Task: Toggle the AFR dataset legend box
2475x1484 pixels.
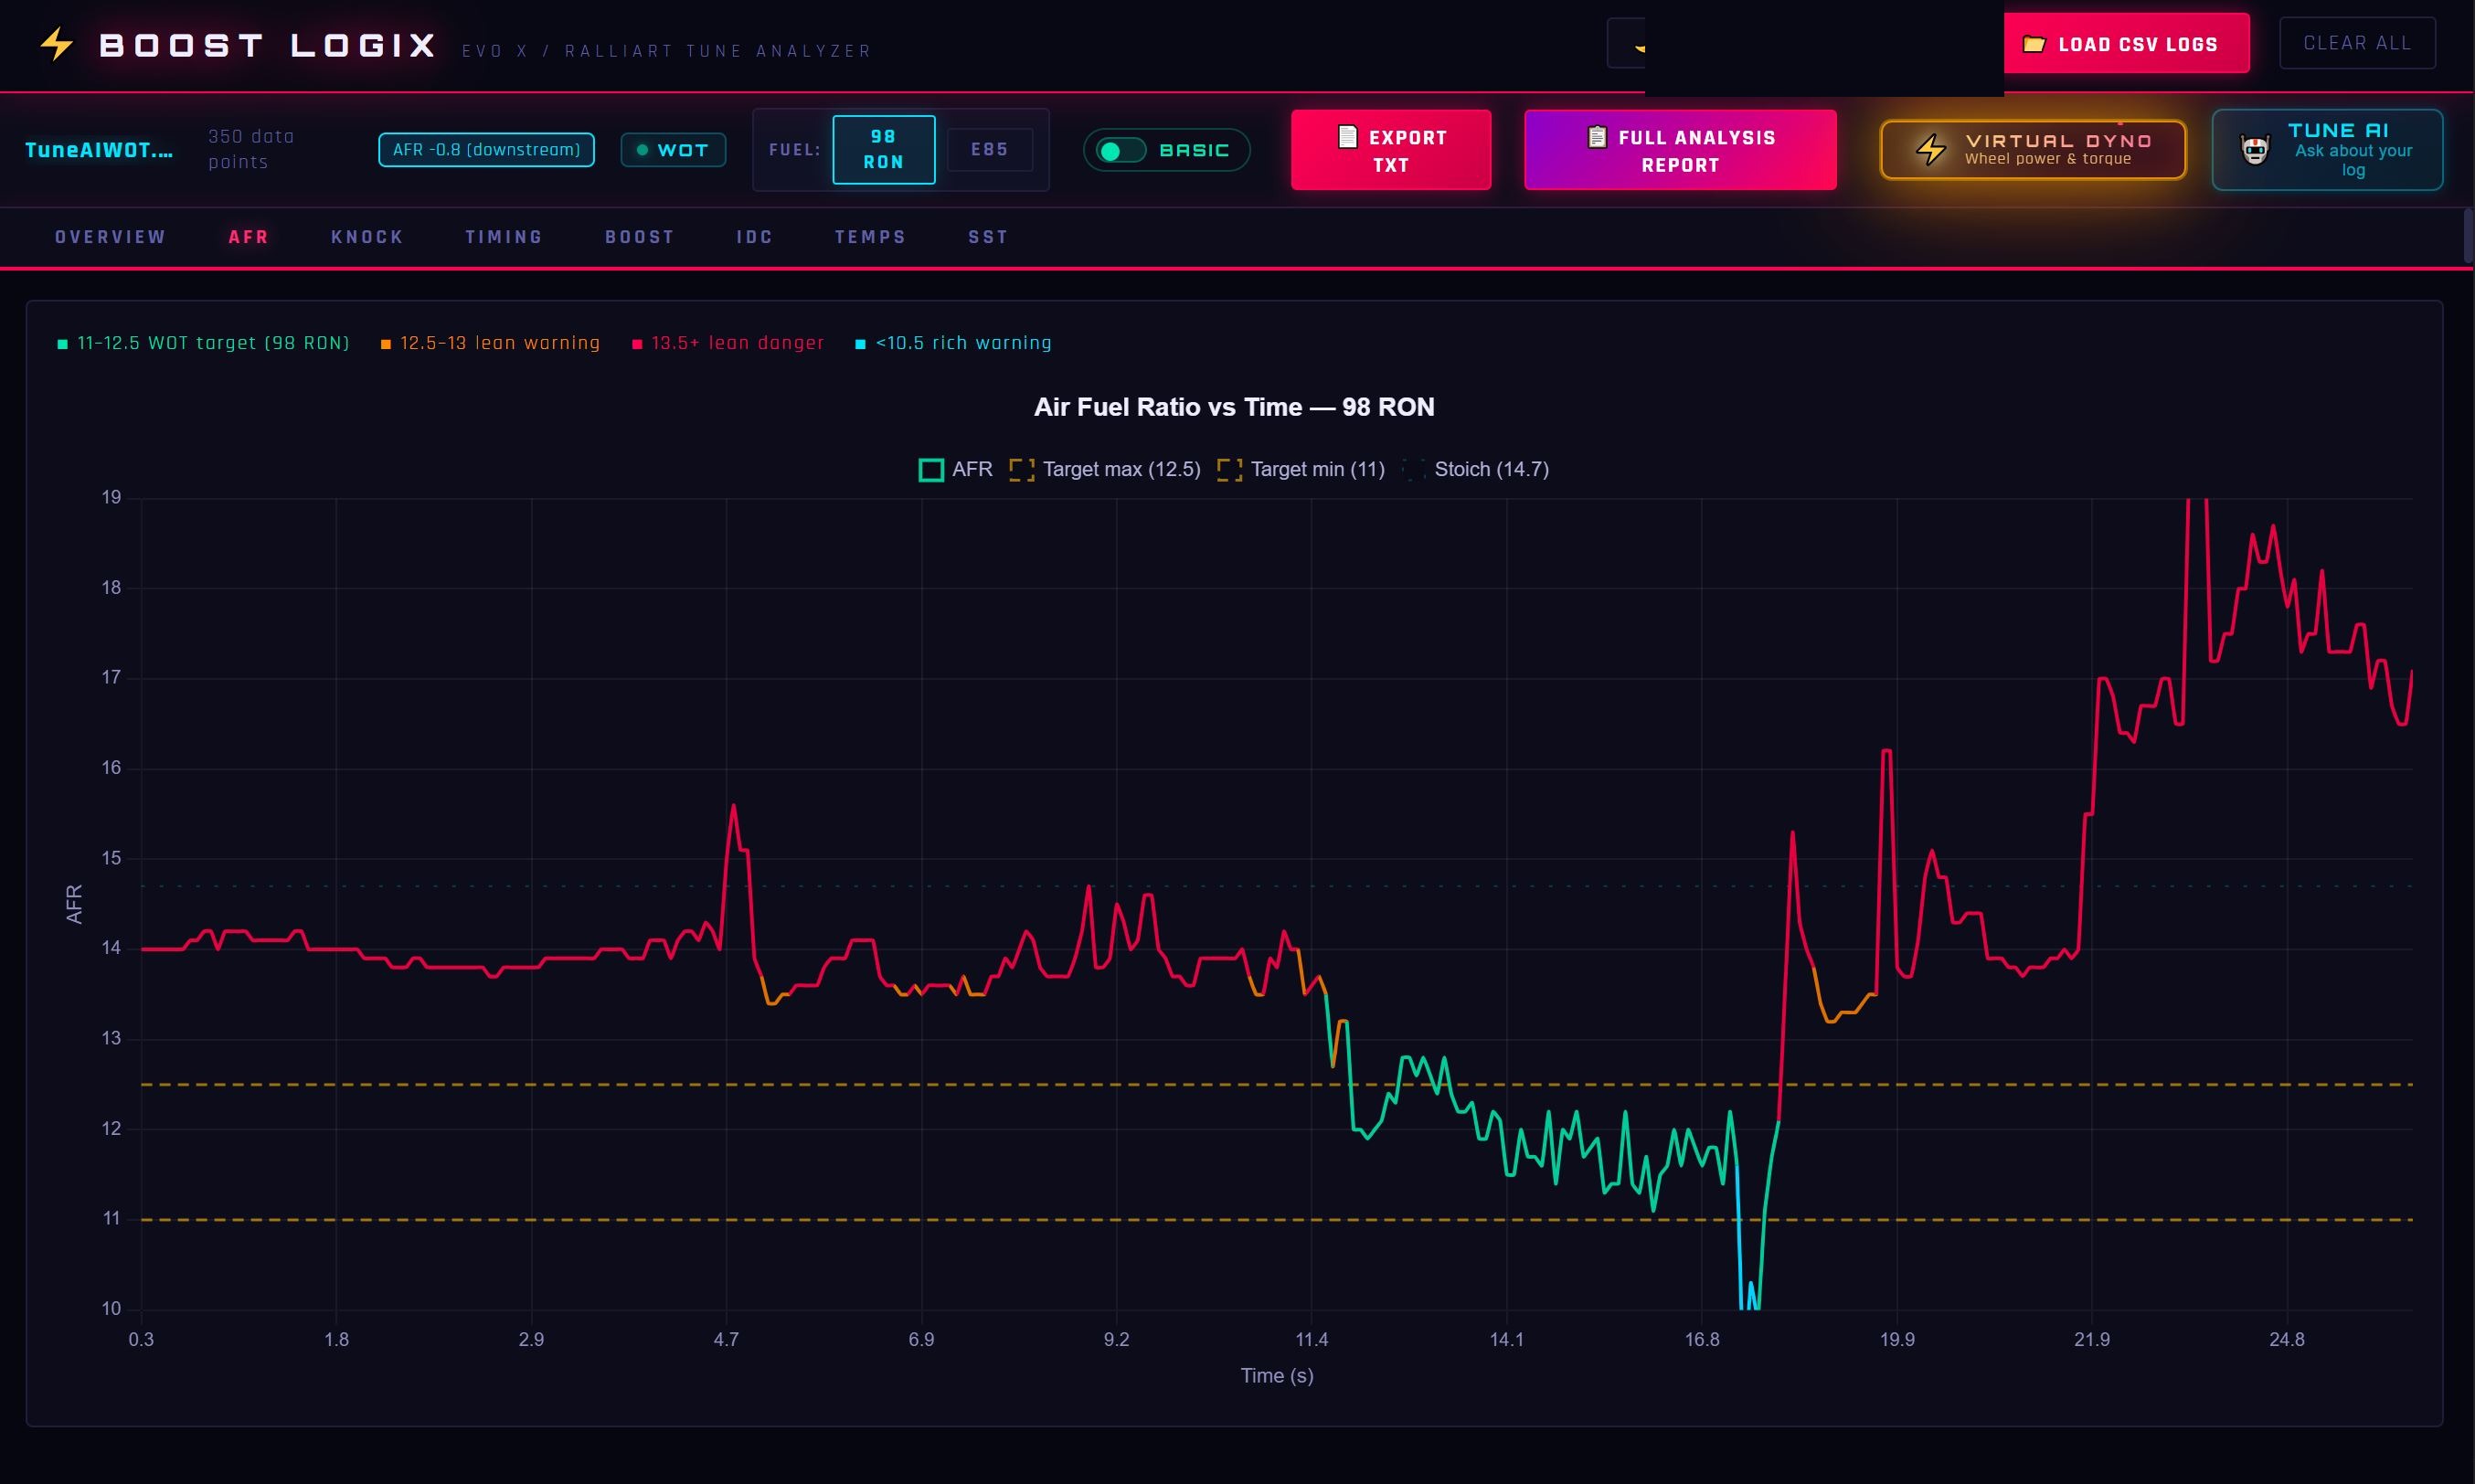Action: 931,470
